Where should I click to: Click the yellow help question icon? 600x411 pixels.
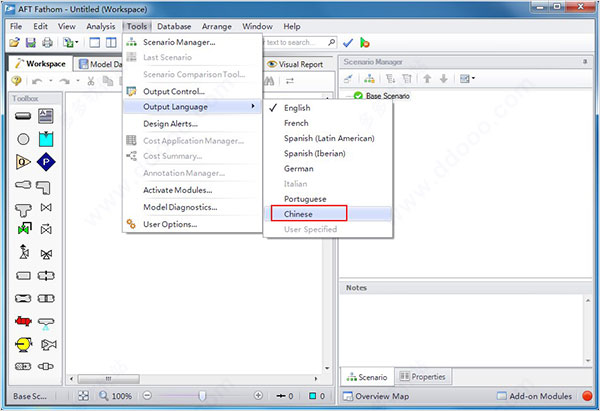tap(16, 81)
